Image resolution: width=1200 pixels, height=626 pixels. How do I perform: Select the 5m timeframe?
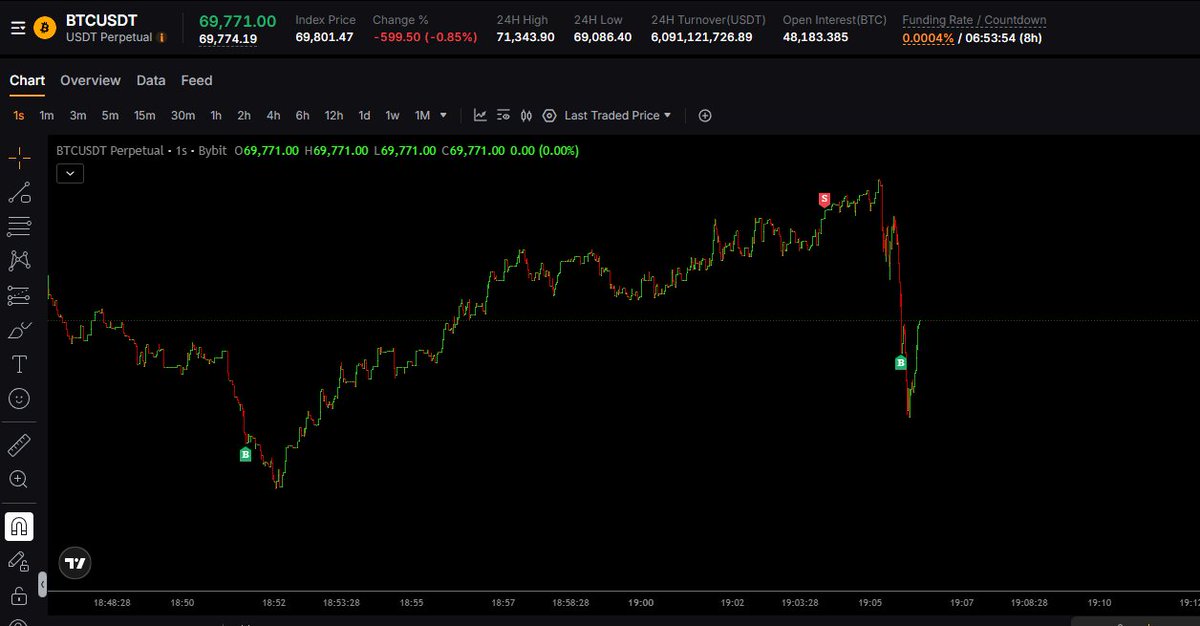coord(110,115)
